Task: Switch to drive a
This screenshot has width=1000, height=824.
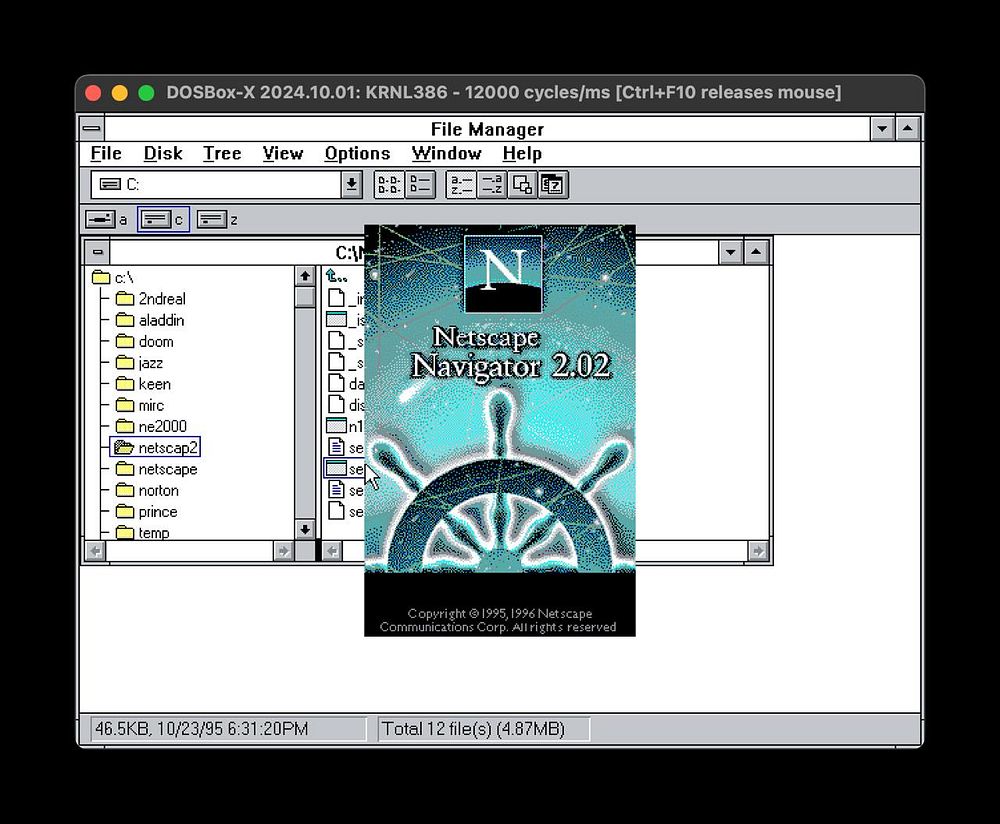Action: coord(100,219)
